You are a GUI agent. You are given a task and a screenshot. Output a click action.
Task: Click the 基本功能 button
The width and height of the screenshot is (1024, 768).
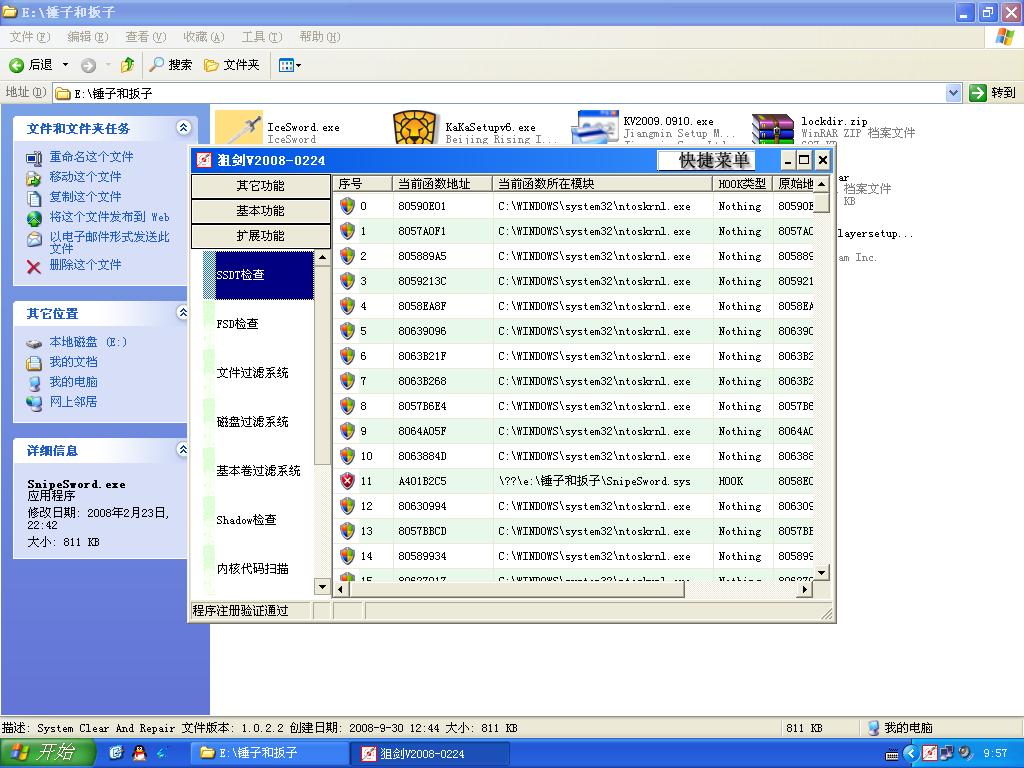point(260,211)
